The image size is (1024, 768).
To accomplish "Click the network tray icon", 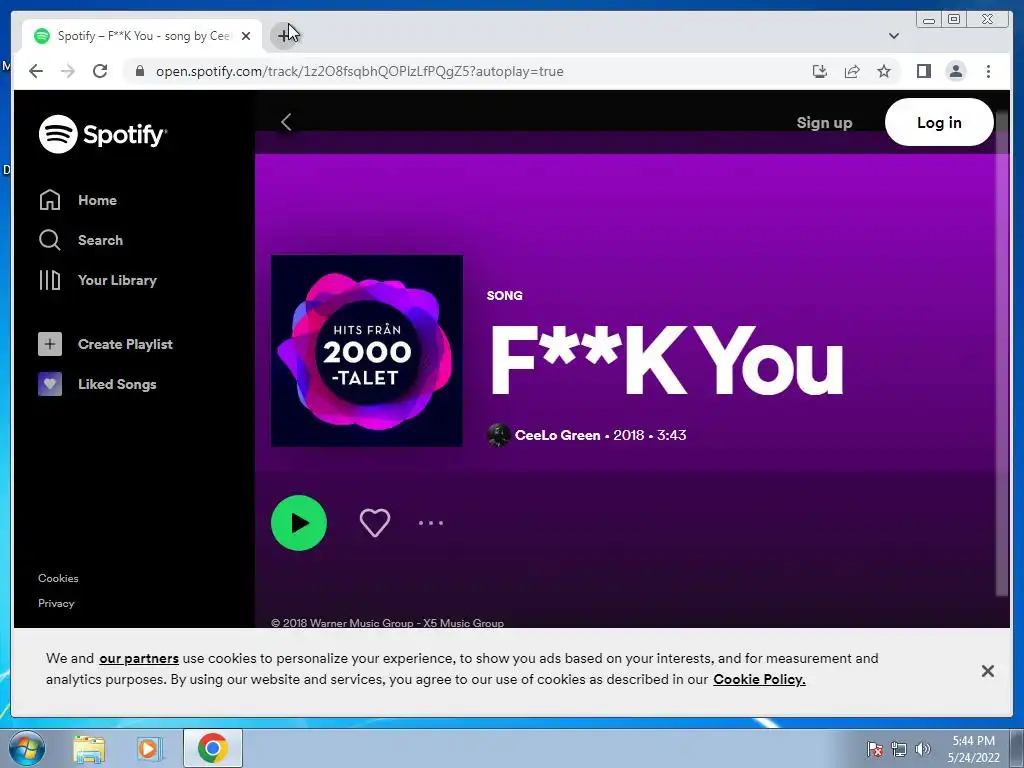I will (x=899, y=749).
